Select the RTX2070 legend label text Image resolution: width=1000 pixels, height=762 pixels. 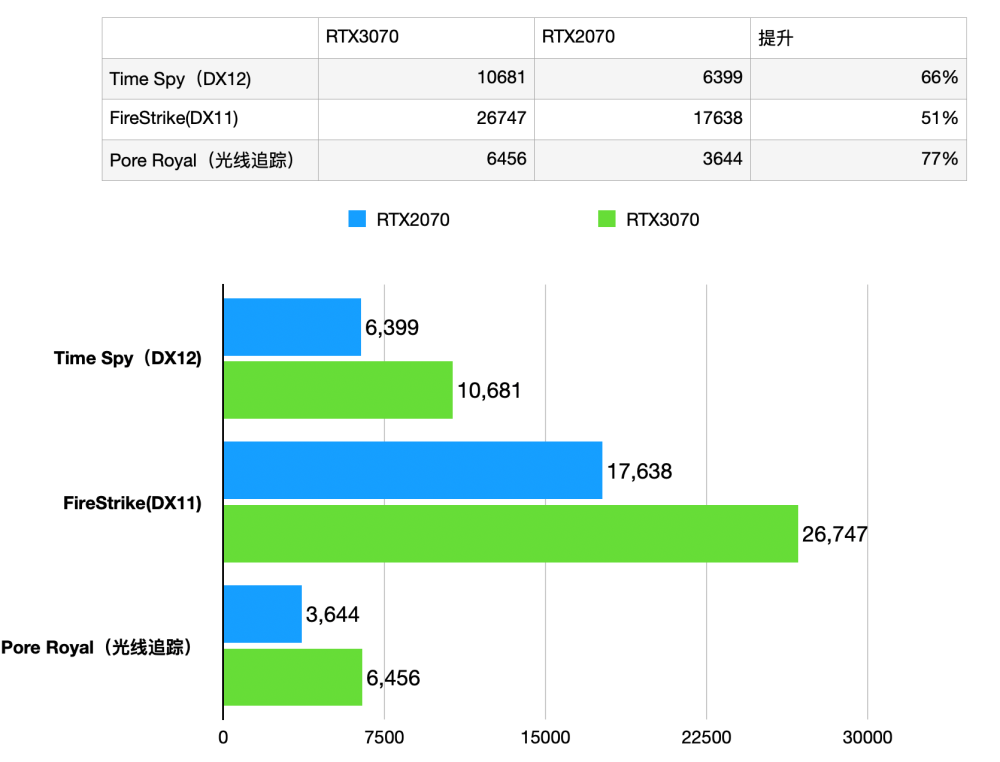click(x=413, y=220)
